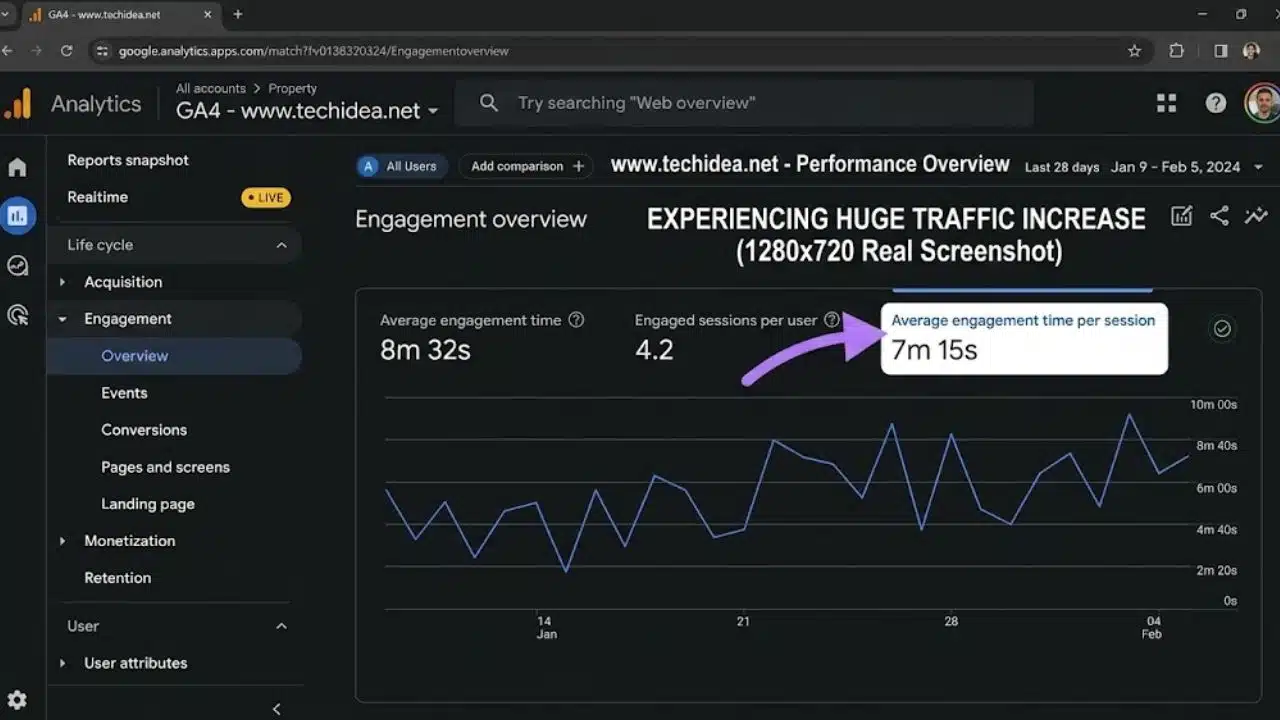Open the GA4 property selector dropdown
This screenshot has height=720, width=1280.
[307, 111]
